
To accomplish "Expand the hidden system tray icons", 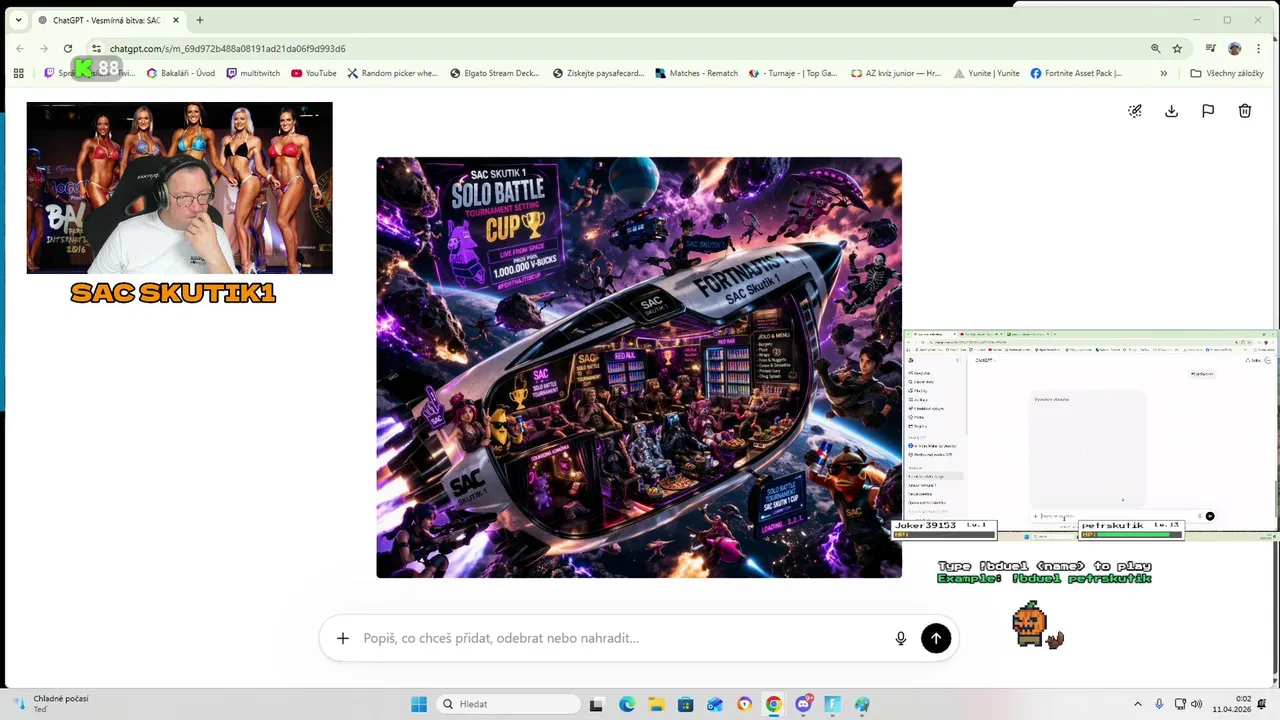I will [1137, 704].
